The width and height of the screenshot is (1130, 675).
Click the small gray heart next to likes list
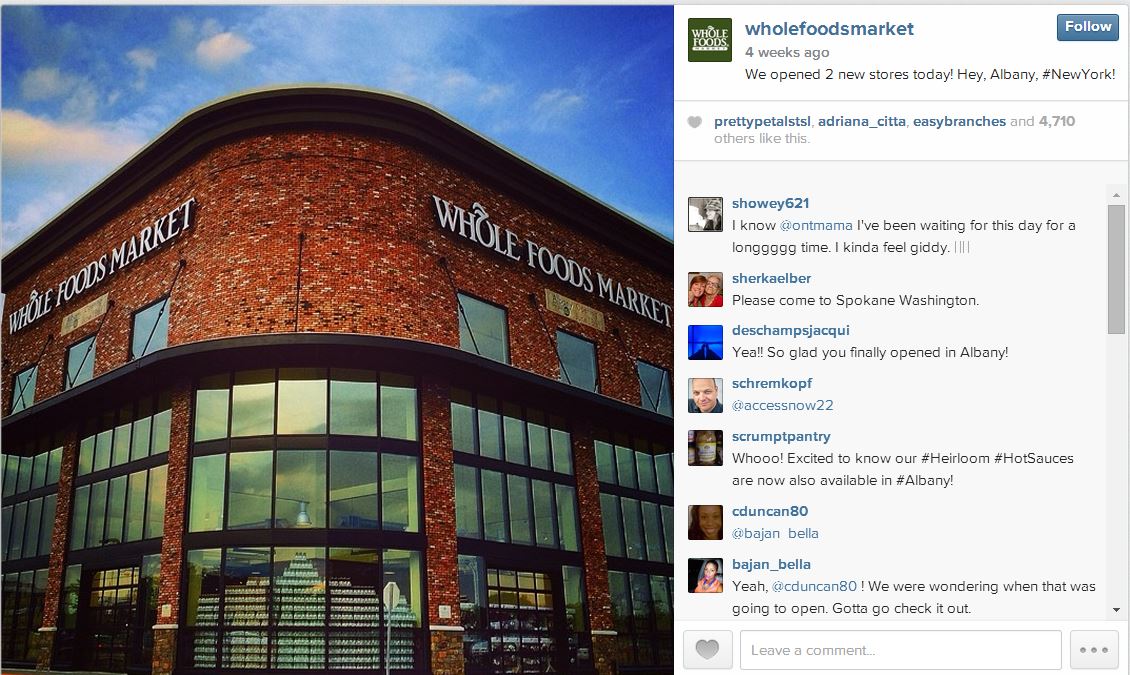(694, 122)
